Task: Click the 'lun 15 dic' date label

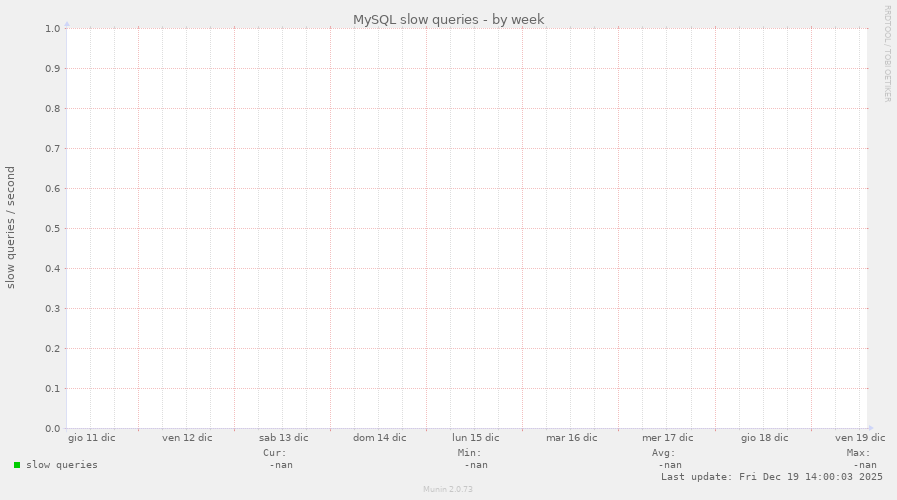Action: 475,438
